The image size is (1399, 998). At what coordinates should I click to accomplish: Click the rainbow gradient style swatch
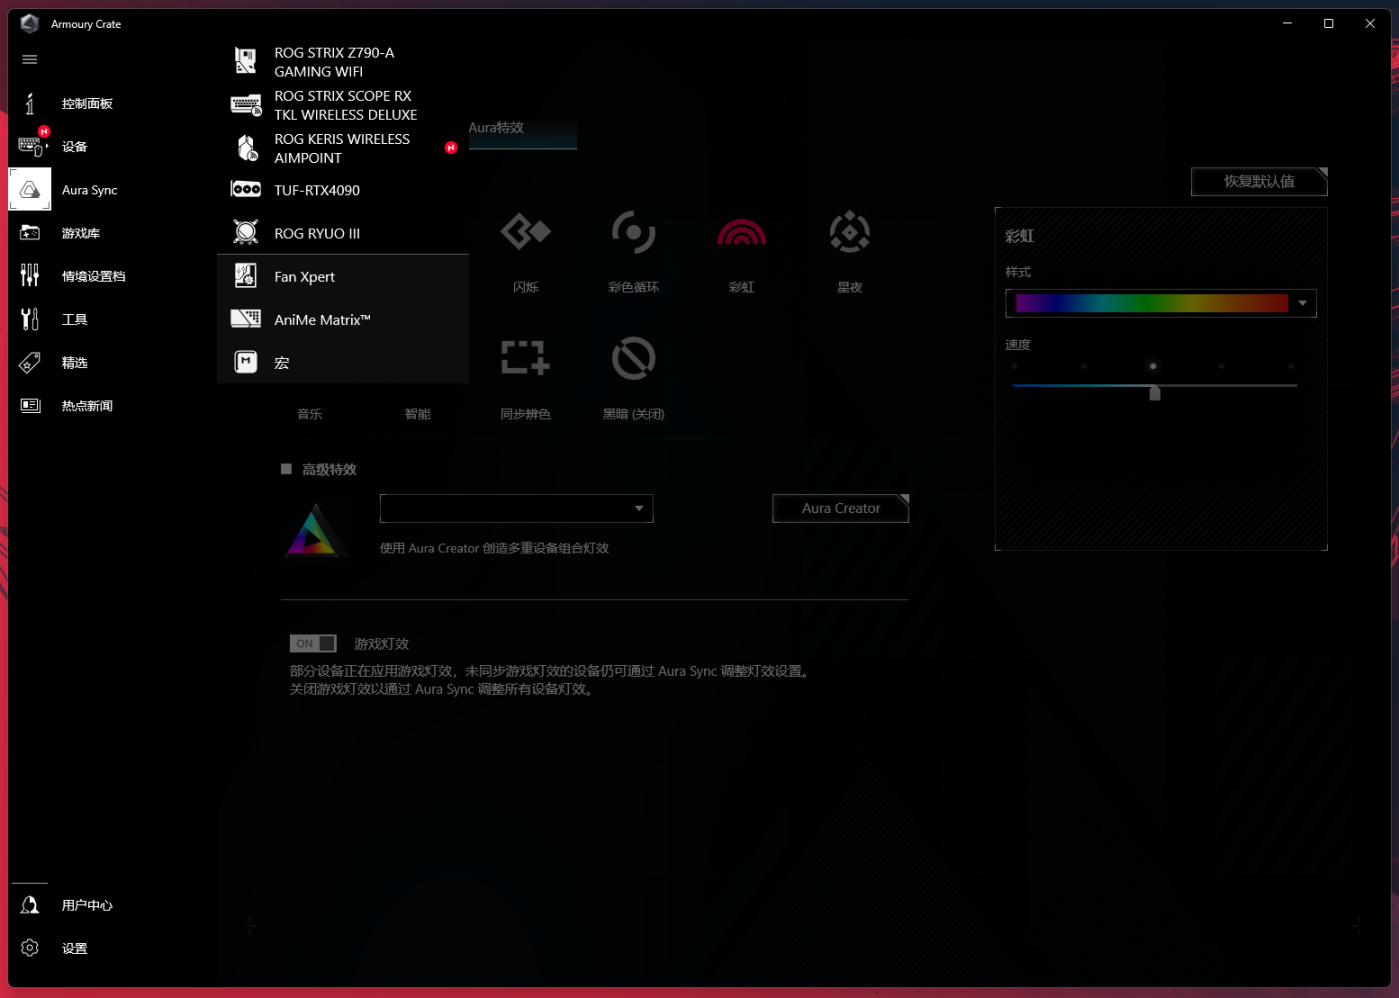click(1151, 303)
